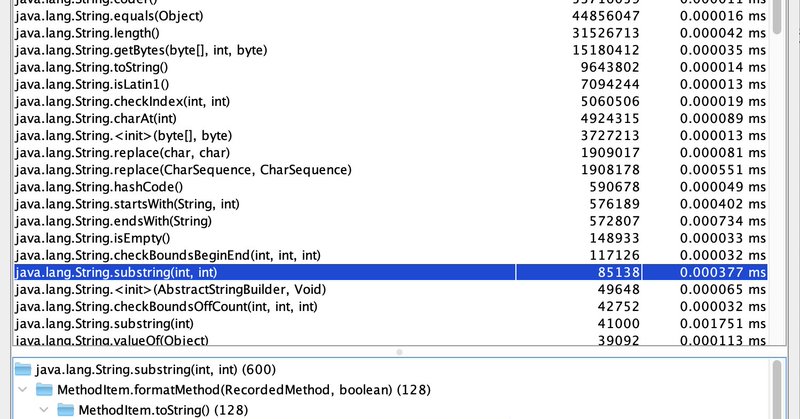Image resolution: width=800 pixels, height=419 pixels.
Task: Select the java.lang.String.hashCode() row
Action: pos(390,187)
